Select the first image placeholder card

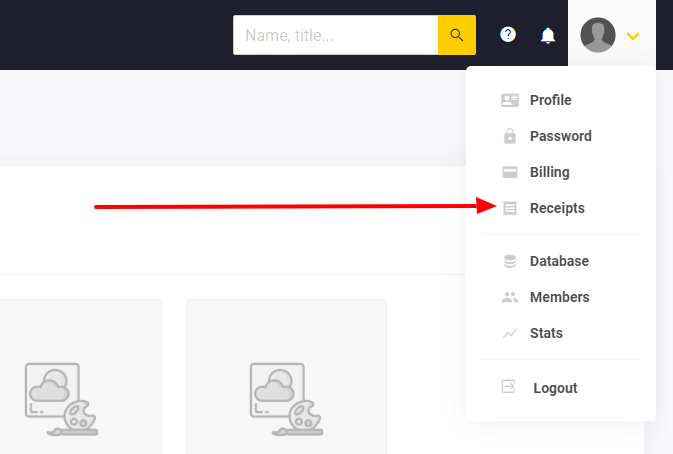point(61,378)
